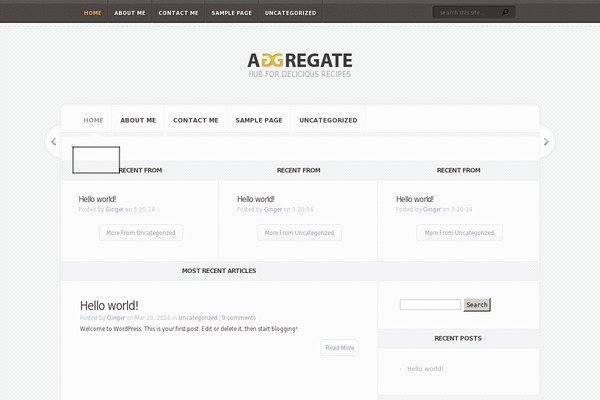
Task: Click Read More on Hello world article
Action: pyautogui.click(x=339, y=348)
